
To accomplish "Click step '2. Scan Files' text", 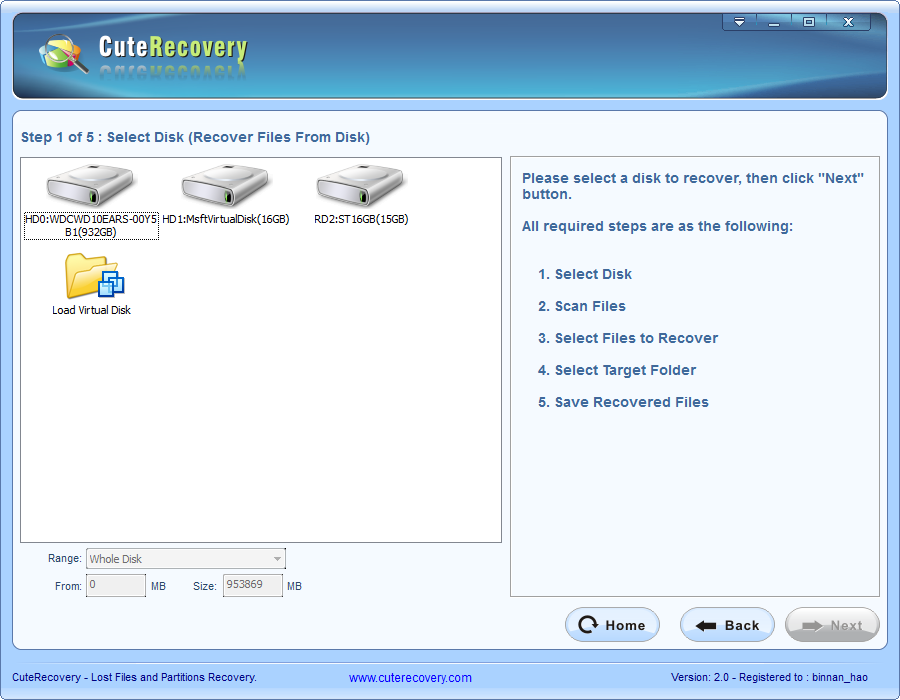I will pyautogui.click(x=581, y=306).
